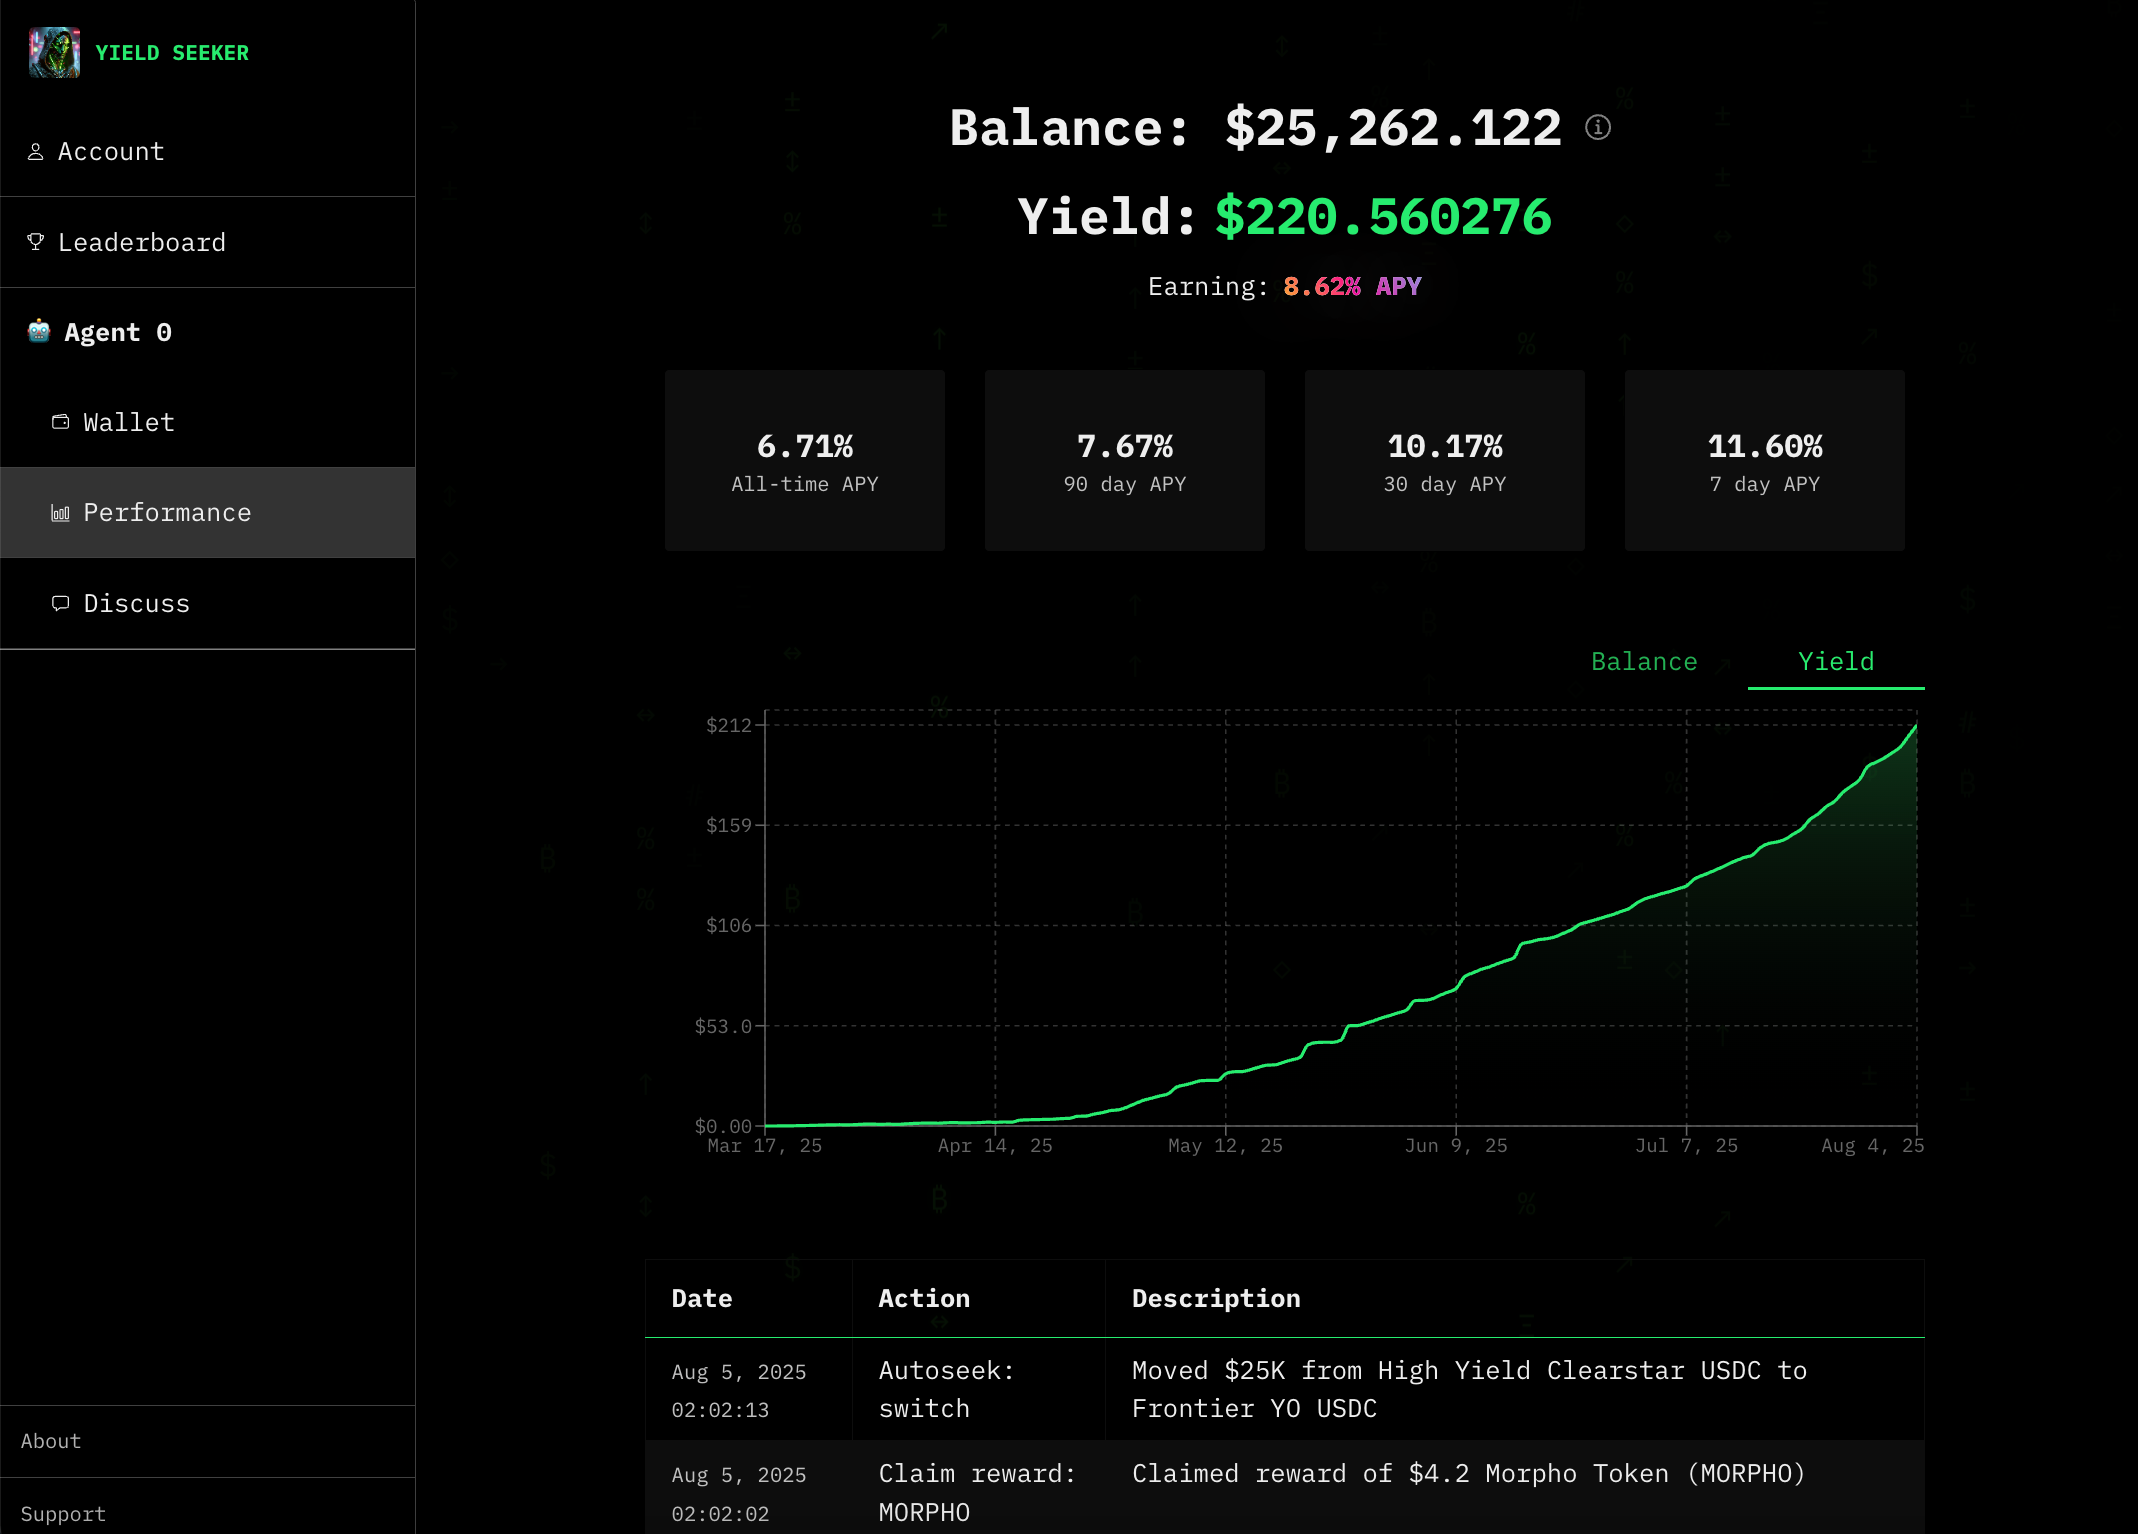
Task: Click the All-time APY card
Action: click(804, 461)
